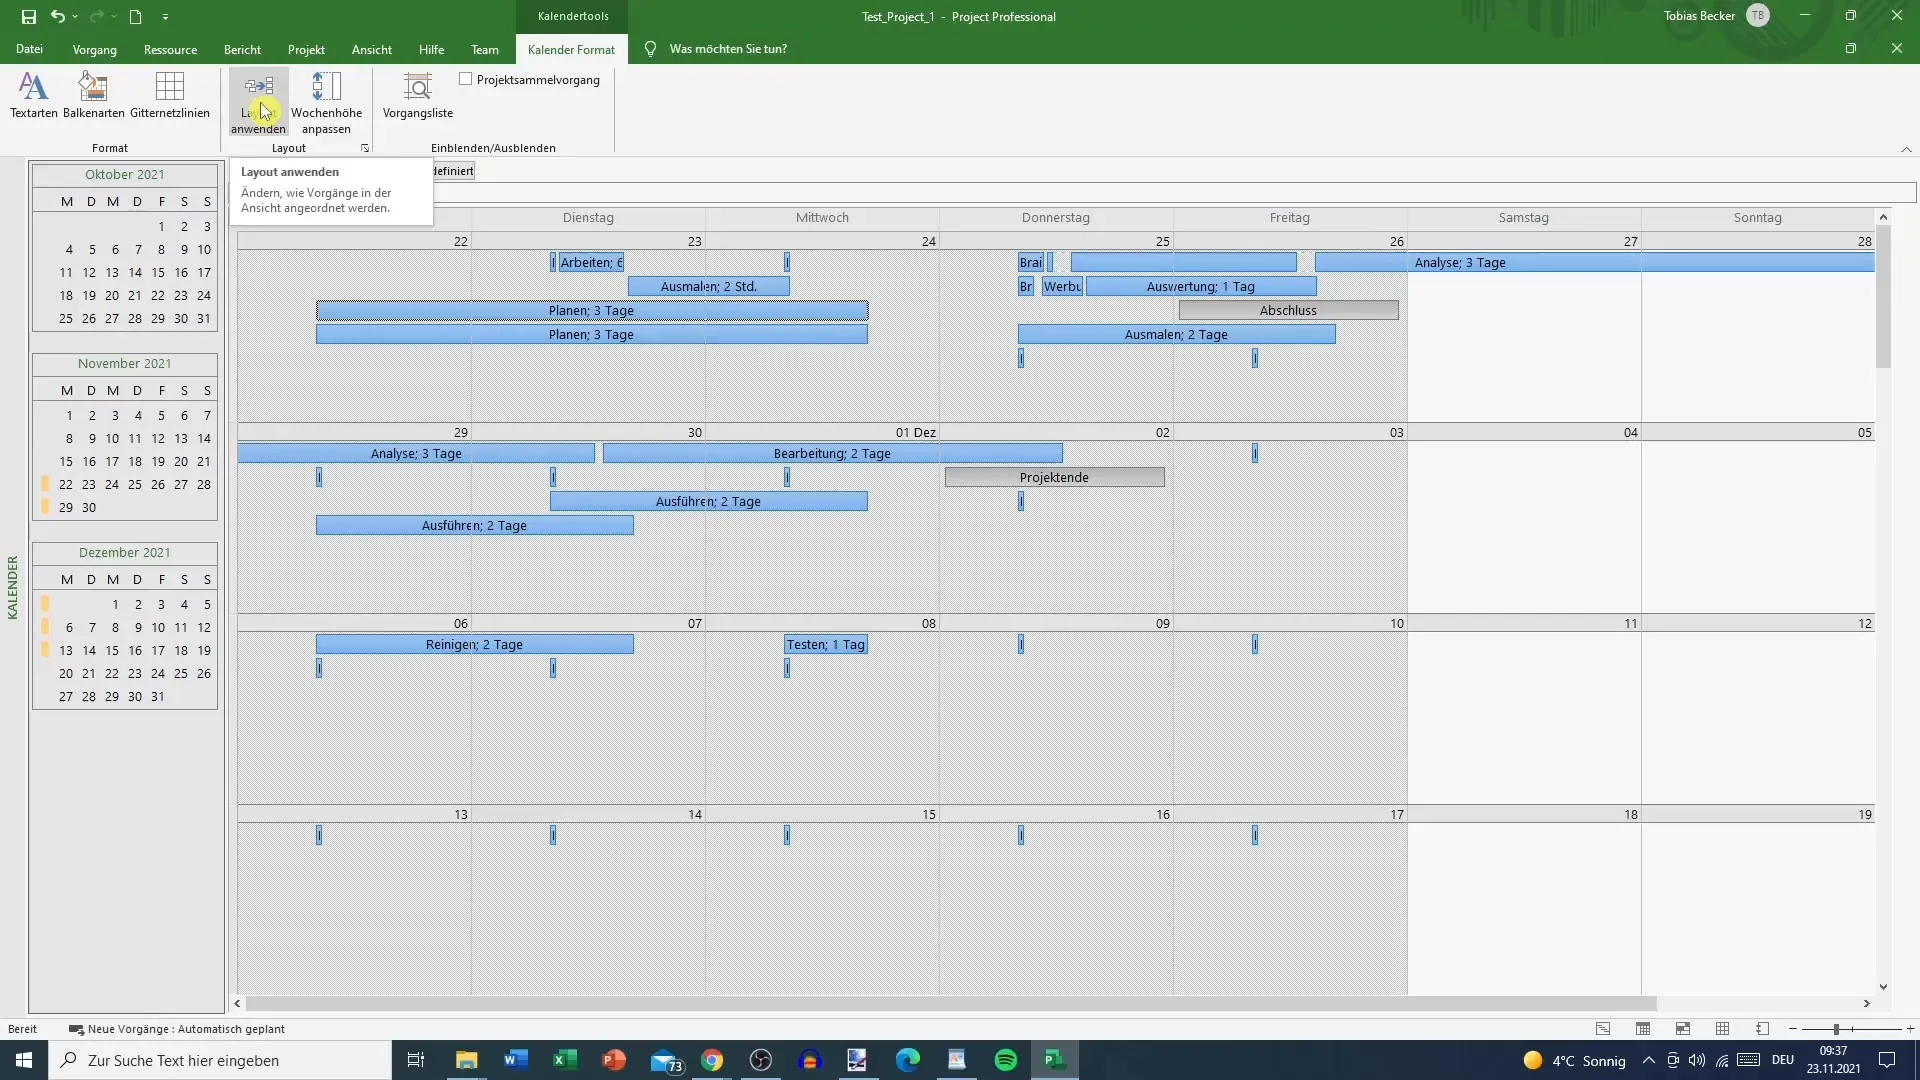Select the Testen; 1 Tag task bar
The image size is (1920, 1080).
pyautogui.click(x=826, y=644)
